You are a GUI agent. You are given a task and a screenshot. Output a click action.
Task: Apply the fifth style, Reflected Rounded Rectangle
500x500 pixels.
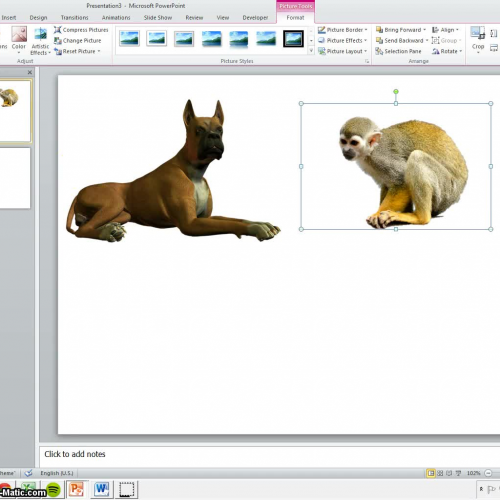click(x=239, y=39)
